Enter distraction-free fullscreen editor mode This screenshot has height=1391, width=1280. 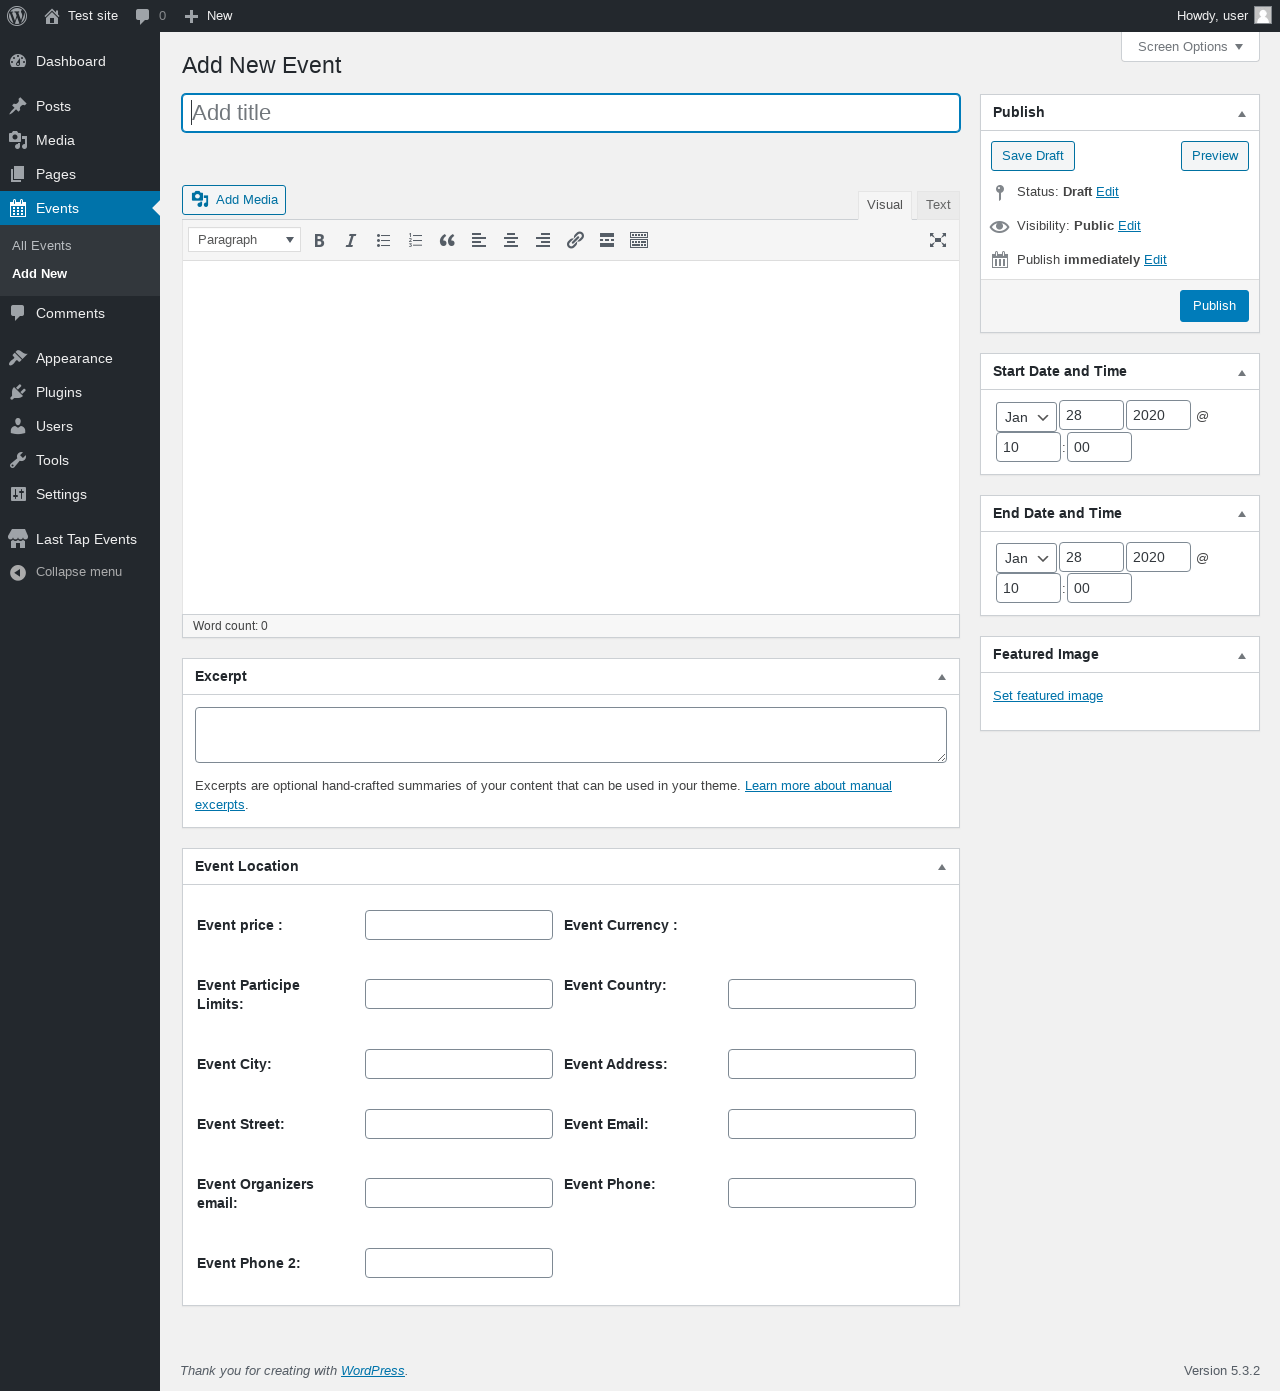[938, 240]
